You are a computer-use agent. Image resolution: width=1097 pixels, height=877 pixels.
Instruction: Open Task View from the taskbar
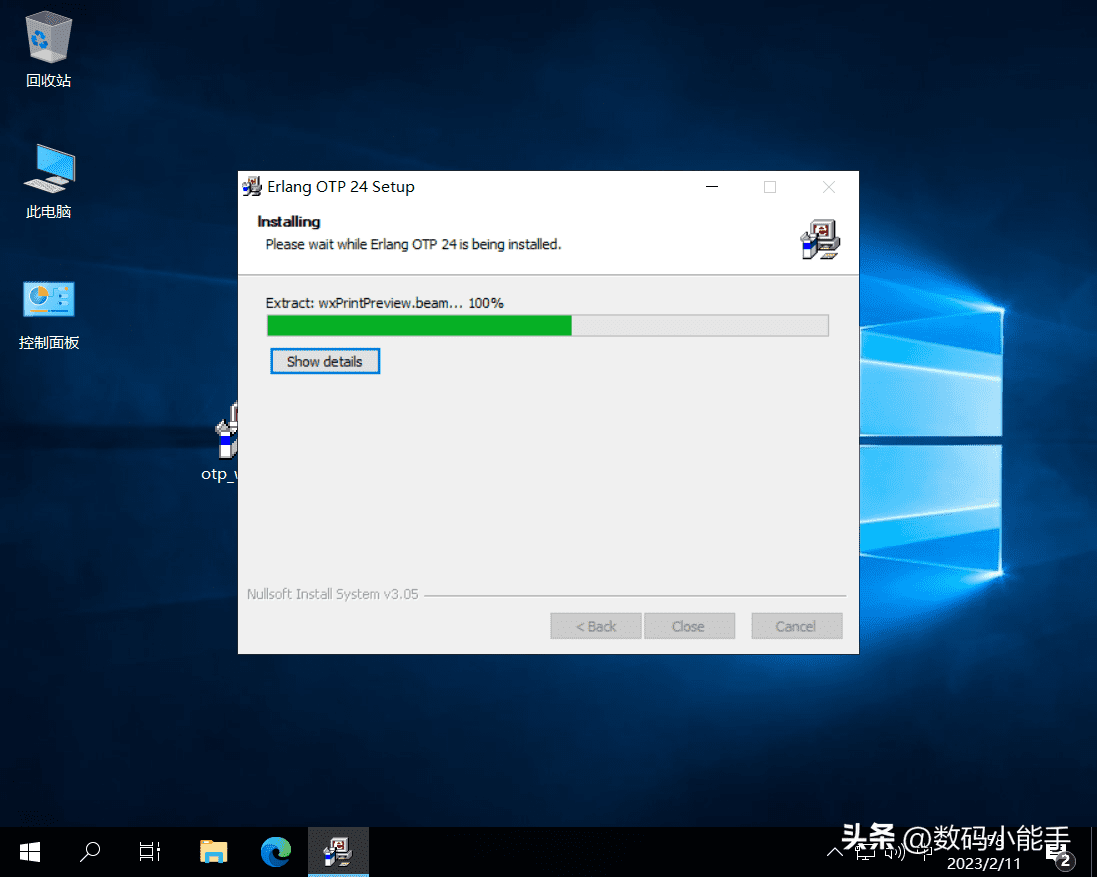click(x=150, y=852)
